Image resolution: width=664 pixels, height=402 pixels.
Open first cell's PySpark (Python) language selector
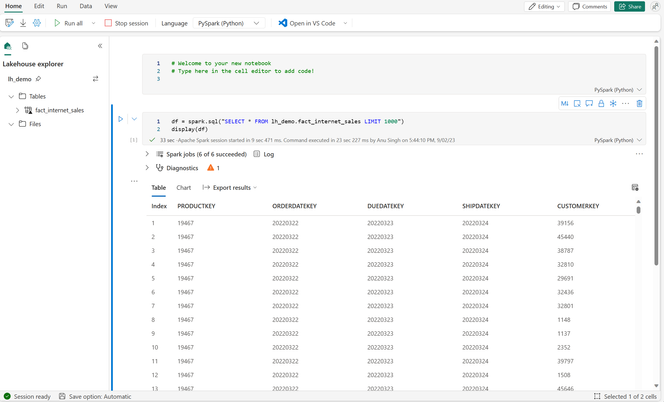(x=618, y=90)
